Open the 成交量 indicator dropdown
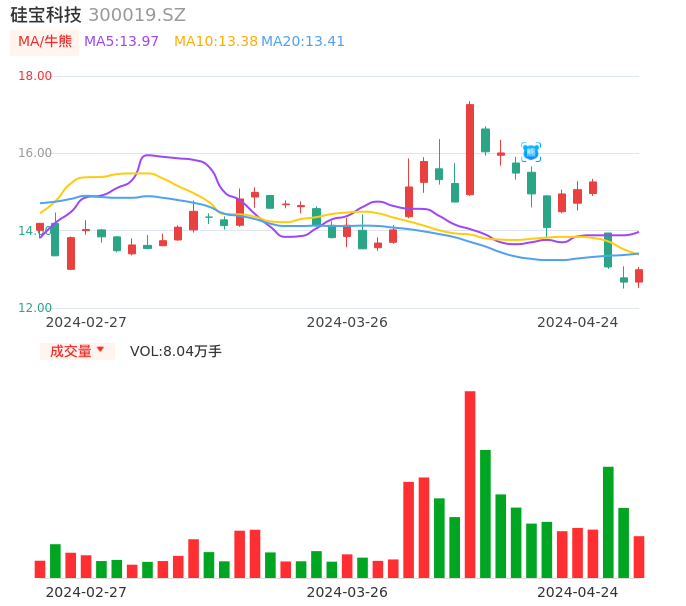The image size is (686, 606). 77,351
